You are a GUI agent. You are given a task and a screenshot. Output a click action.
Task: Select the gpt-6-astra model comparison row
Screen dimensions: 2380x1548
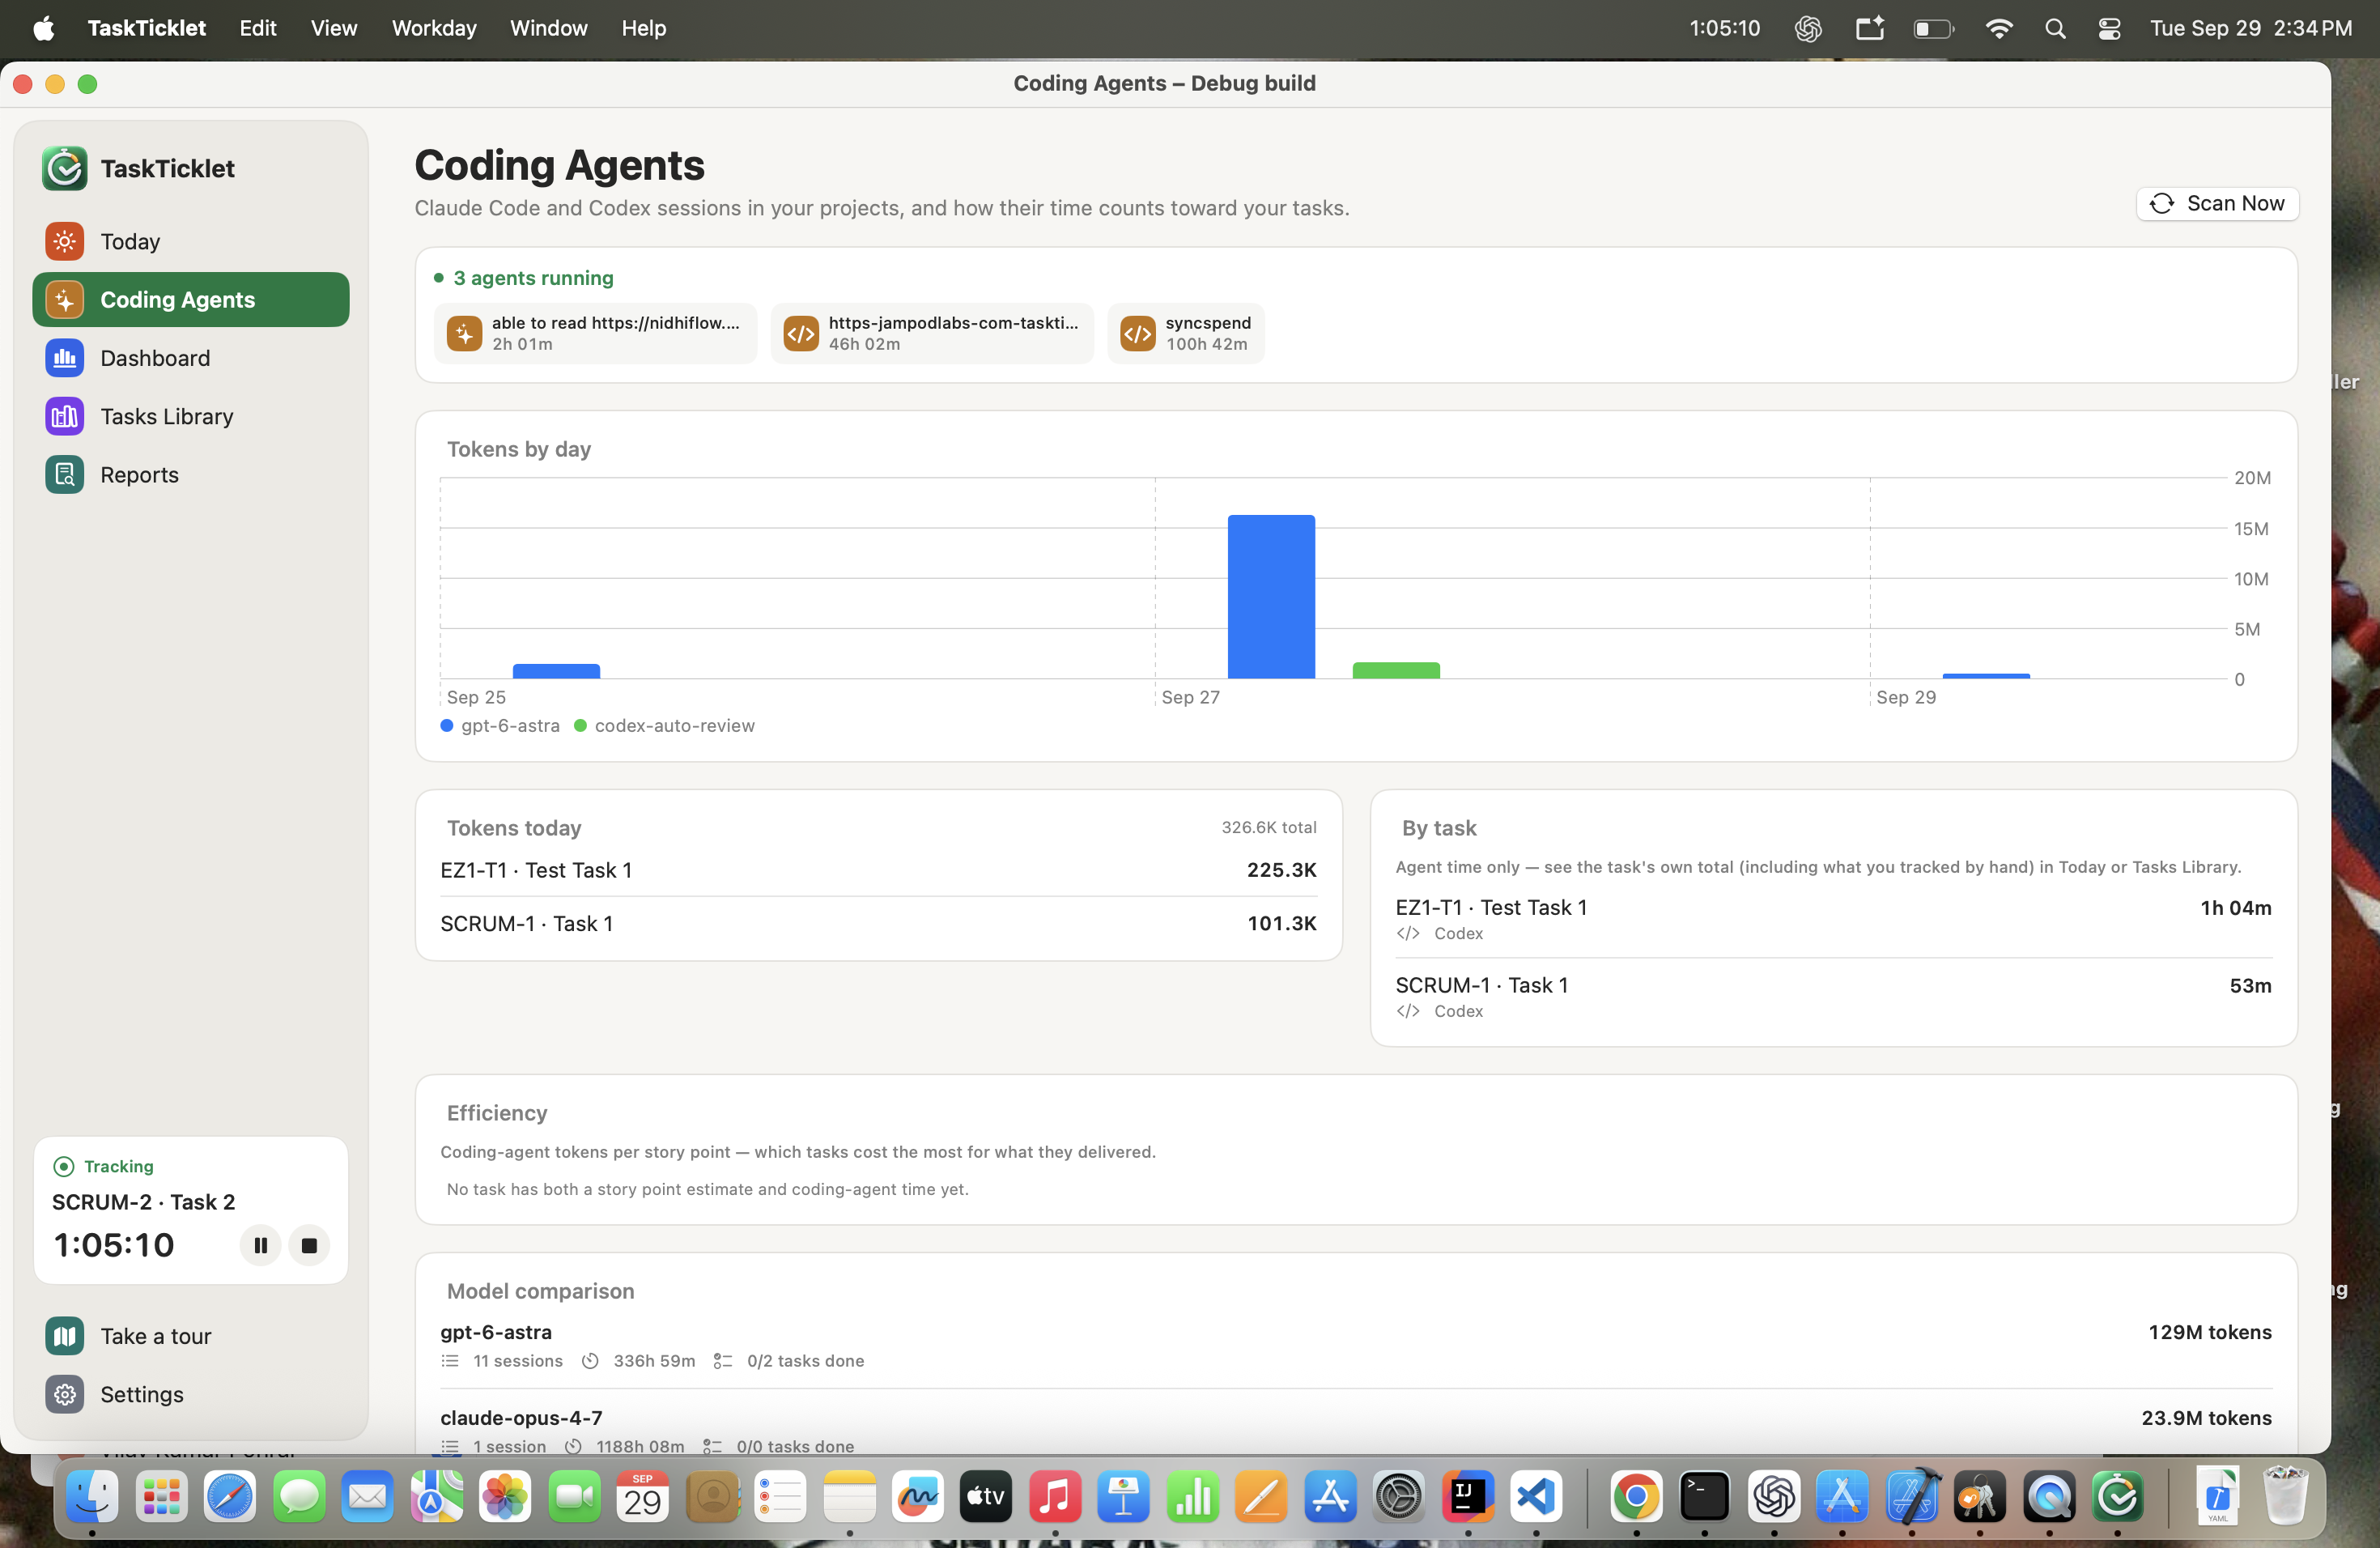(x=1356, y=1345)
